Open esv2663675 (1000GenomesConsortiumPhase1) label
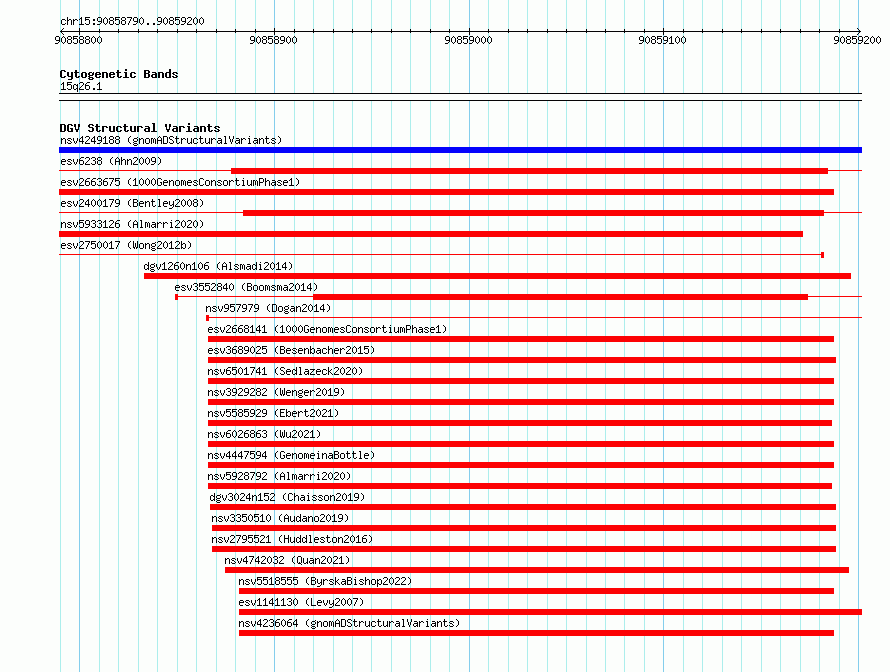The image size is (890, 672). (x=180, y=182)
